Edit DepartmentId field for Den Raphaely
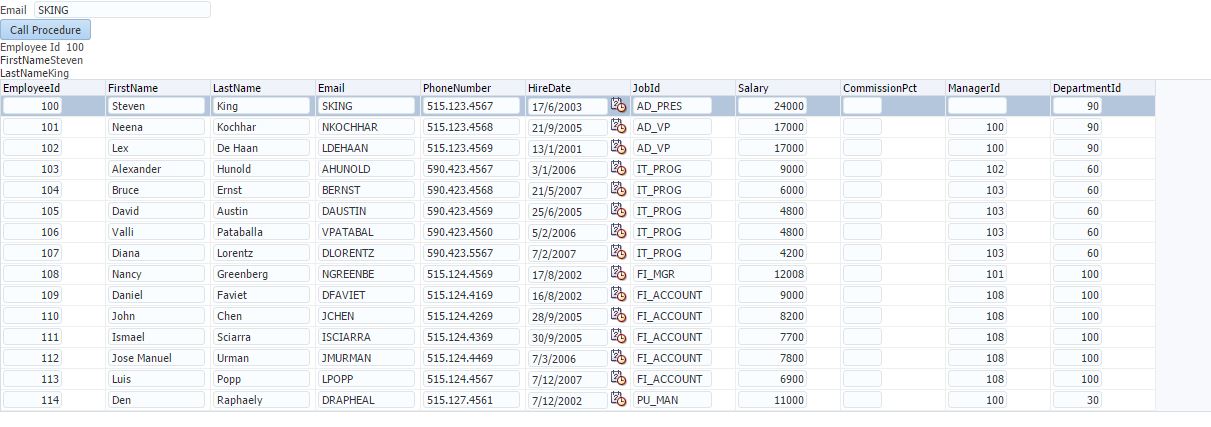Image resolution: width=1211 pixels, height=427 pixels. coord(1077,400)
